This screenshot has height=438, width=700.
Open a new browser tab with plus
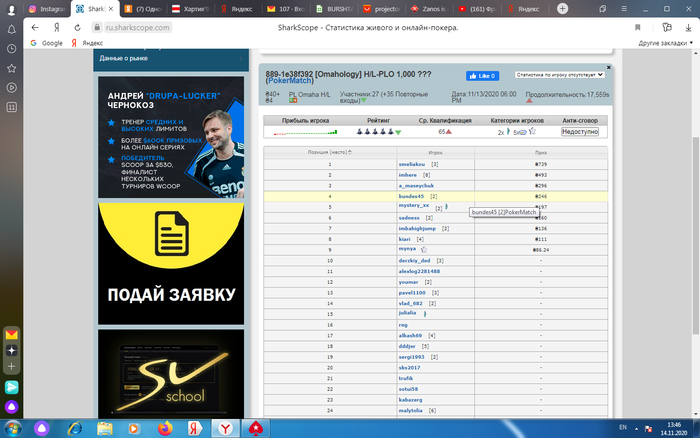pyautogui.click(x=562, y=8)
